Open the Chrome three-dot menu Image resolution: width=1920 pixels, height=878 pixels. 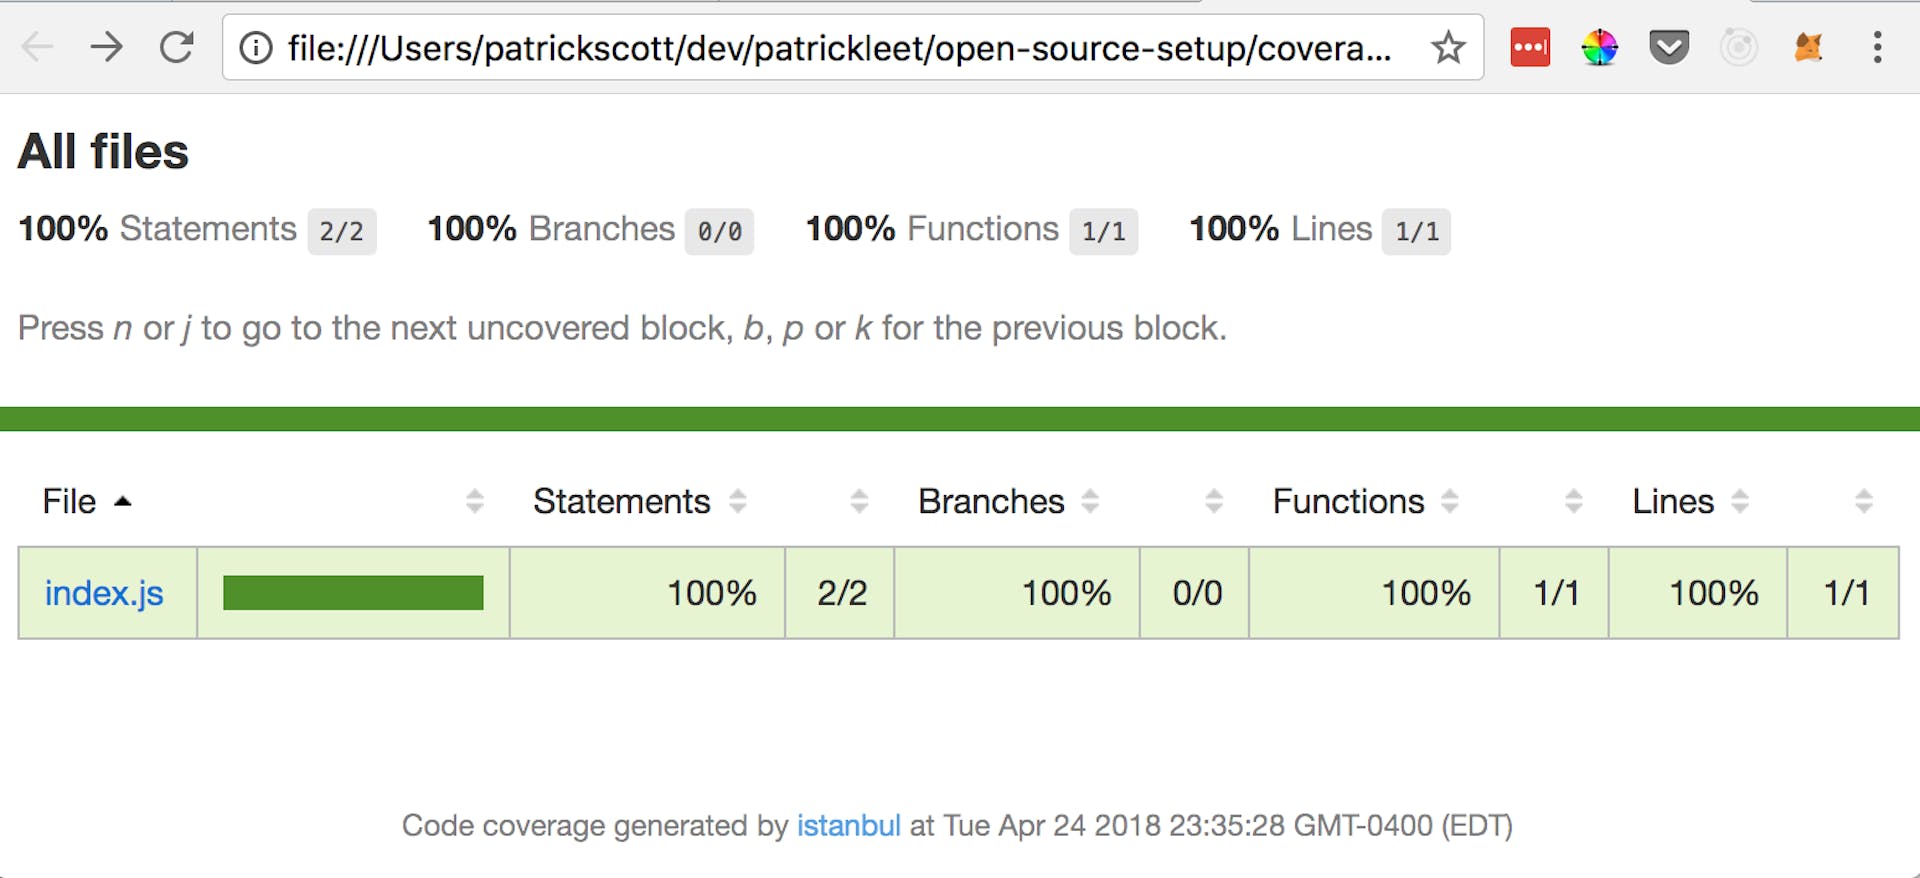click(1877, 47)
